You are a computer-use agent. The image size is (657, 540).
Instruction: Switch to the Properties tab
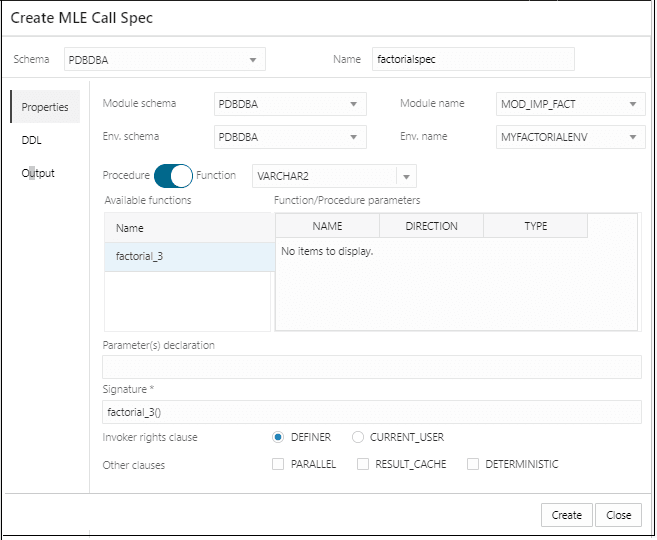pos(45,107)
